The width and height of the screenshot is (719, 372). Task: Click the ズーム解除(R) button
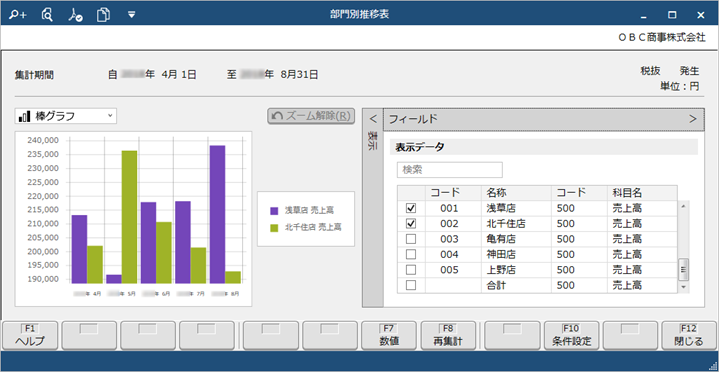[x=311, y=116]
